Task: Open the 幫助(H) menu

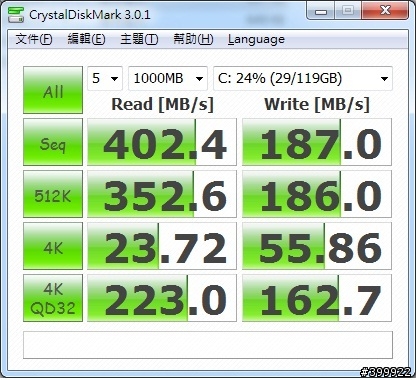Action: (x=193, y=39)
